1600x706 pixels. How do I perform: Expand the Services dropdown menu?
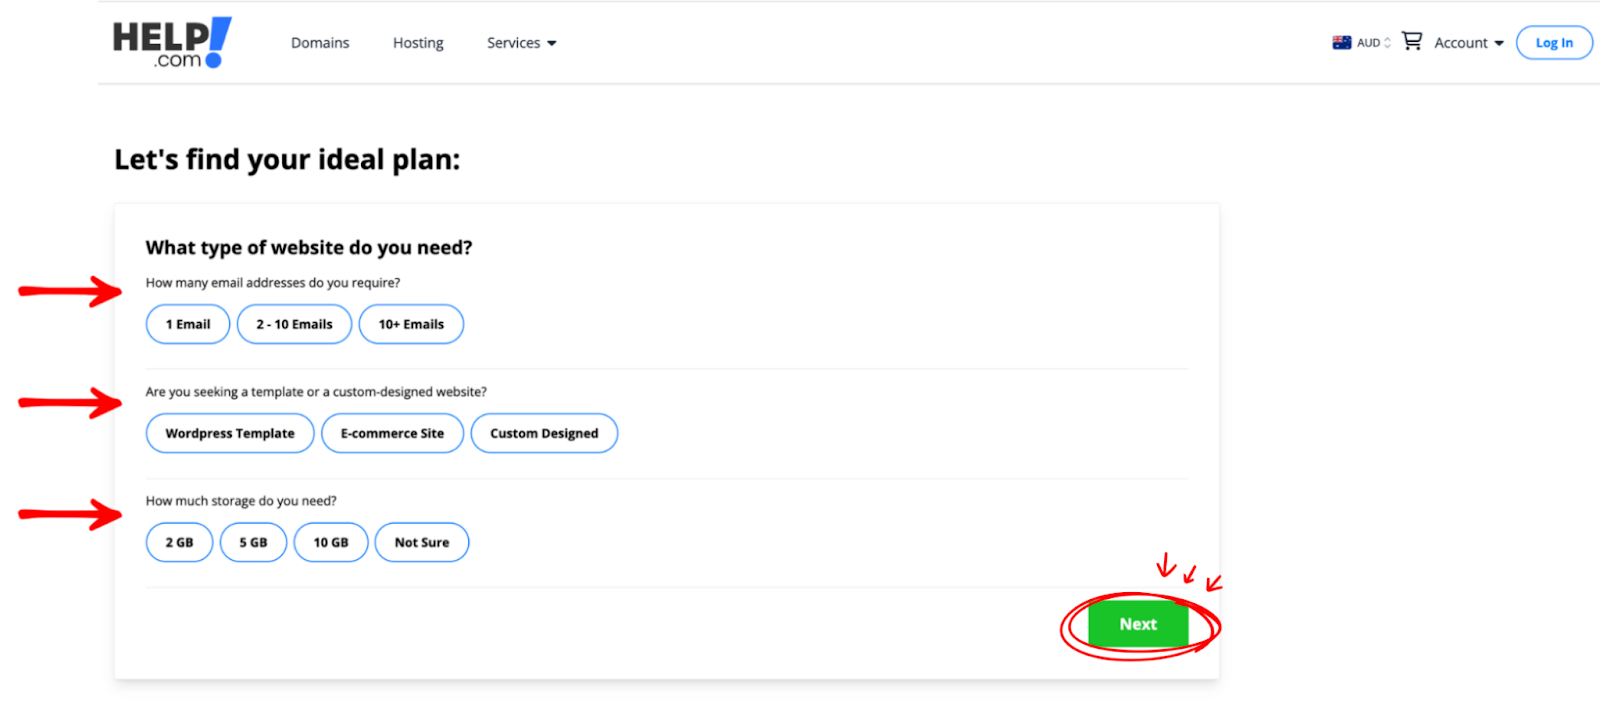click(x=521, y=43)
